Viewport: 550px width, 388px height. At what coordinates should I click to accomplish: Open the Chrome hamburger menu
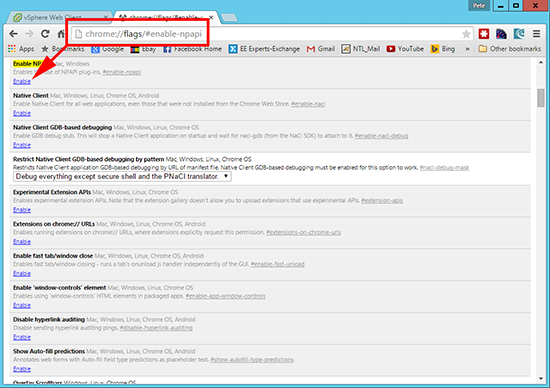pos(536,34)
